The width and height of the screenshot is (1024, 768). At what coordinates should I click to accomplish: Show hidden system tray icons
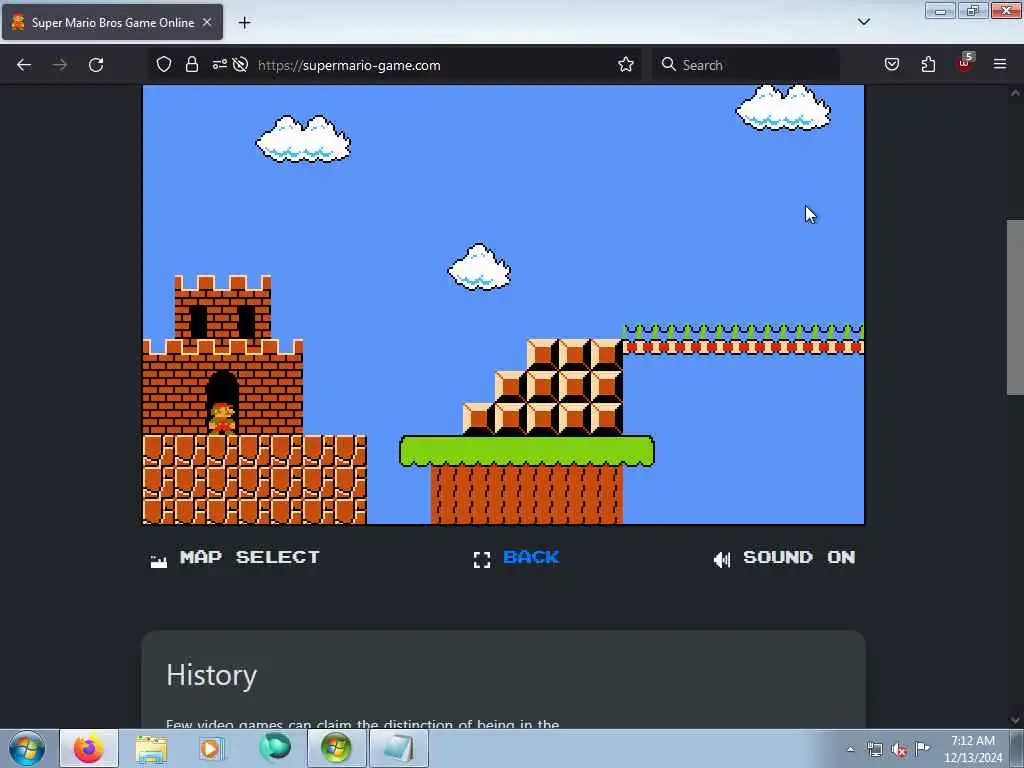(x=850, y=749)
